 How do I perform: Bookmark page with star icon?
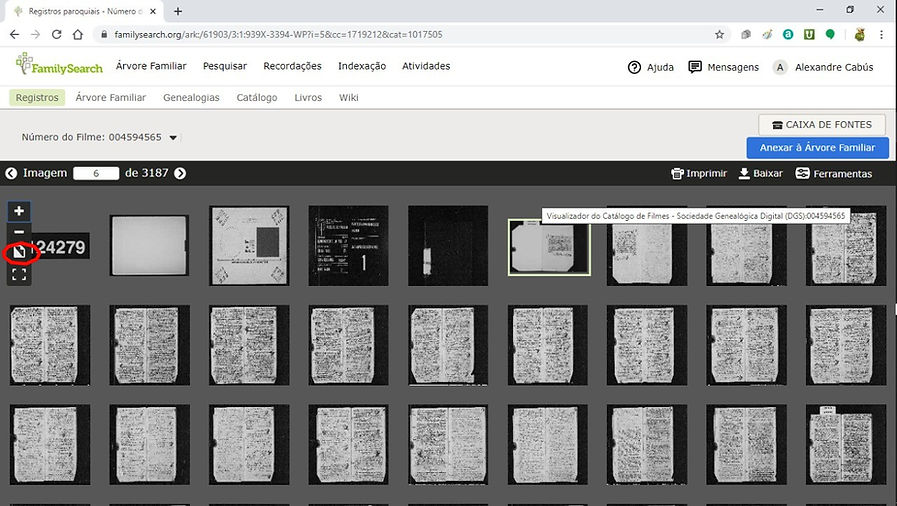tap(720, 34)
